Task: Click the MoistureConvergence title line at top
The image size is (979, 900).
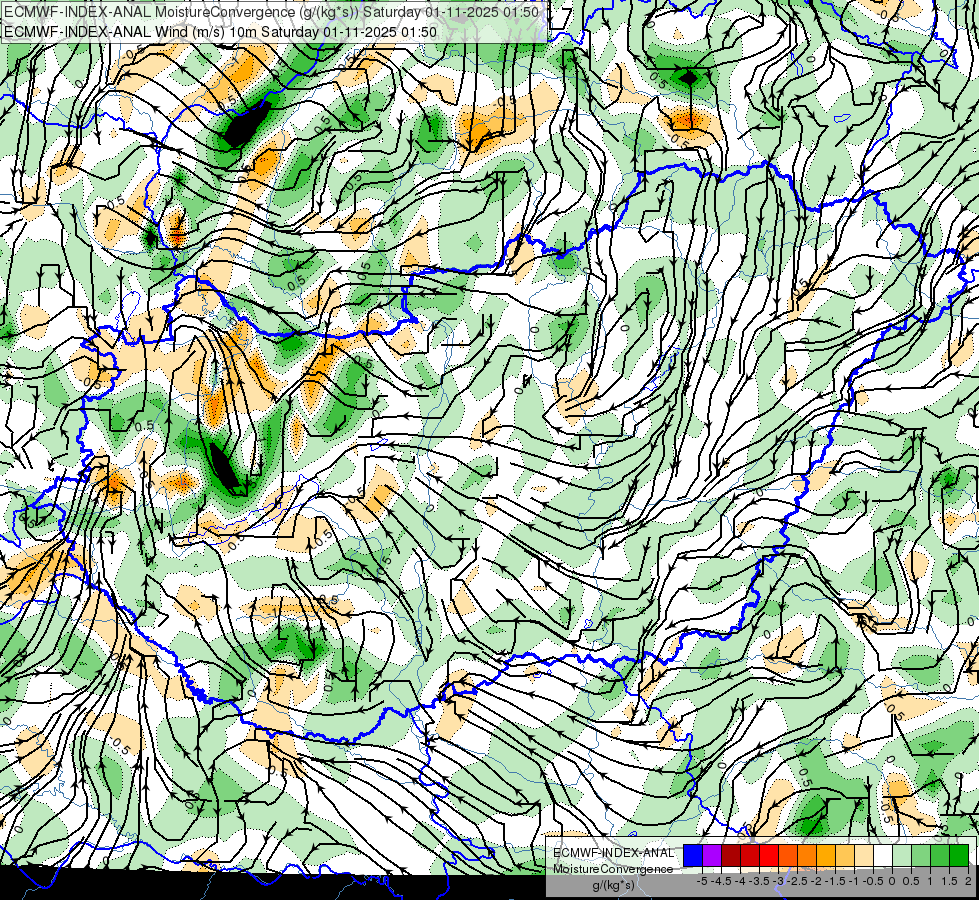Action: [272, 12]
